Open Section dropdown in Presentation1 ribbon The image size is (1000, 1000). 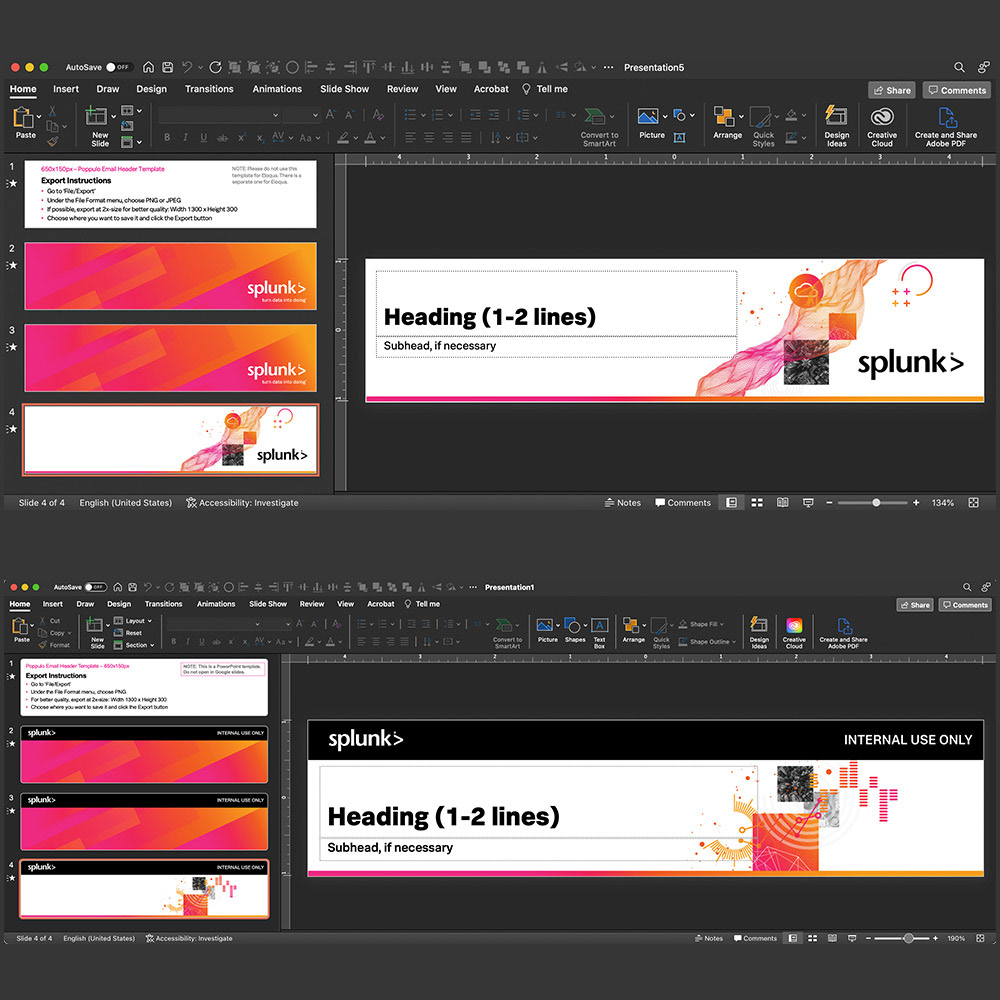(x=134, y=645)
